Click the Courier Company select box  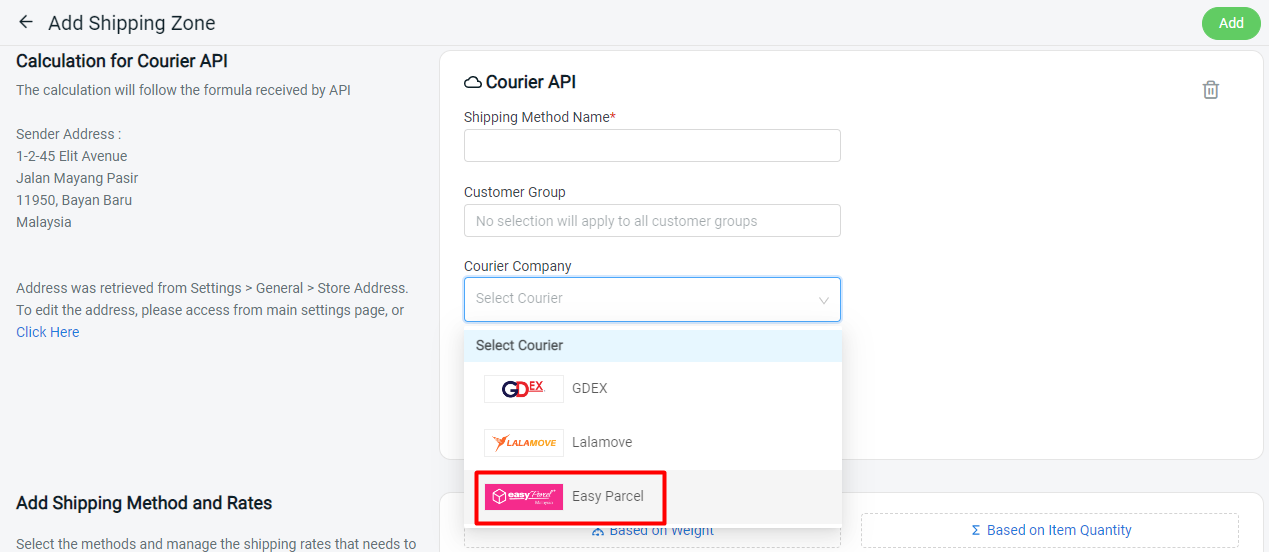640,299
